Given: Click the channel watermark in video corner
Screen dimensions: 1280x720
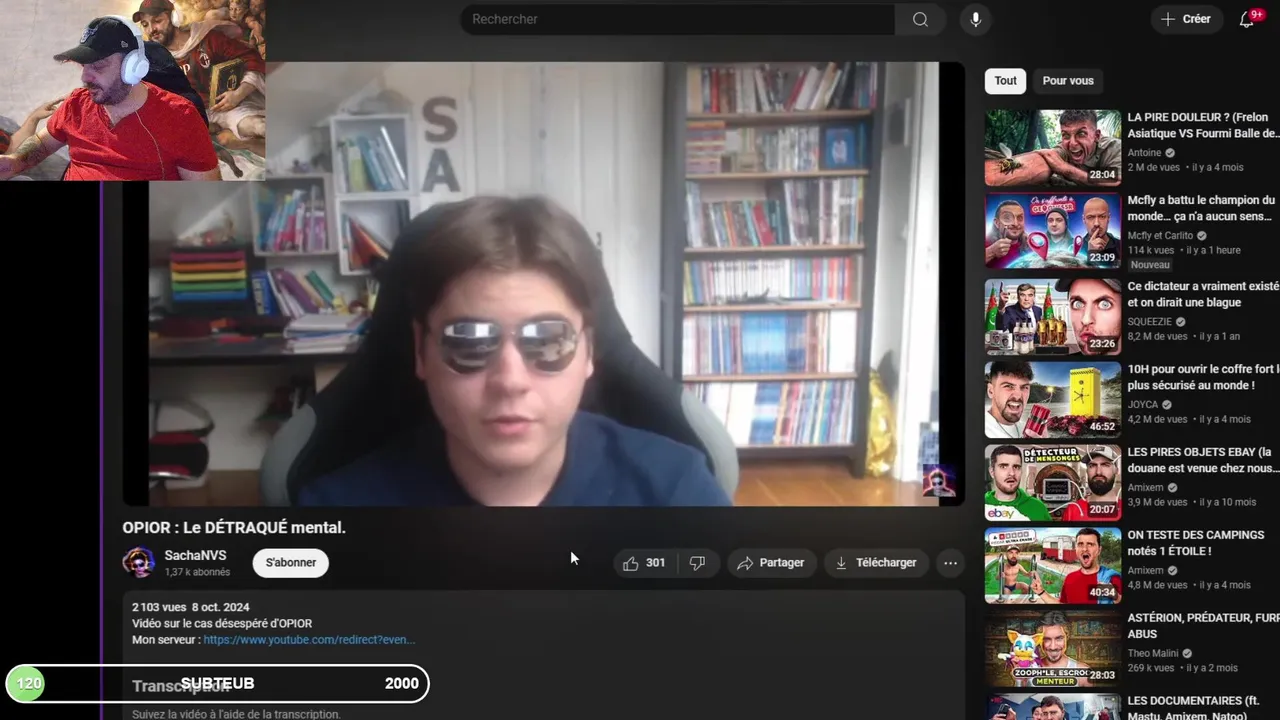Looking at the screenshot, I should (938, 481).
